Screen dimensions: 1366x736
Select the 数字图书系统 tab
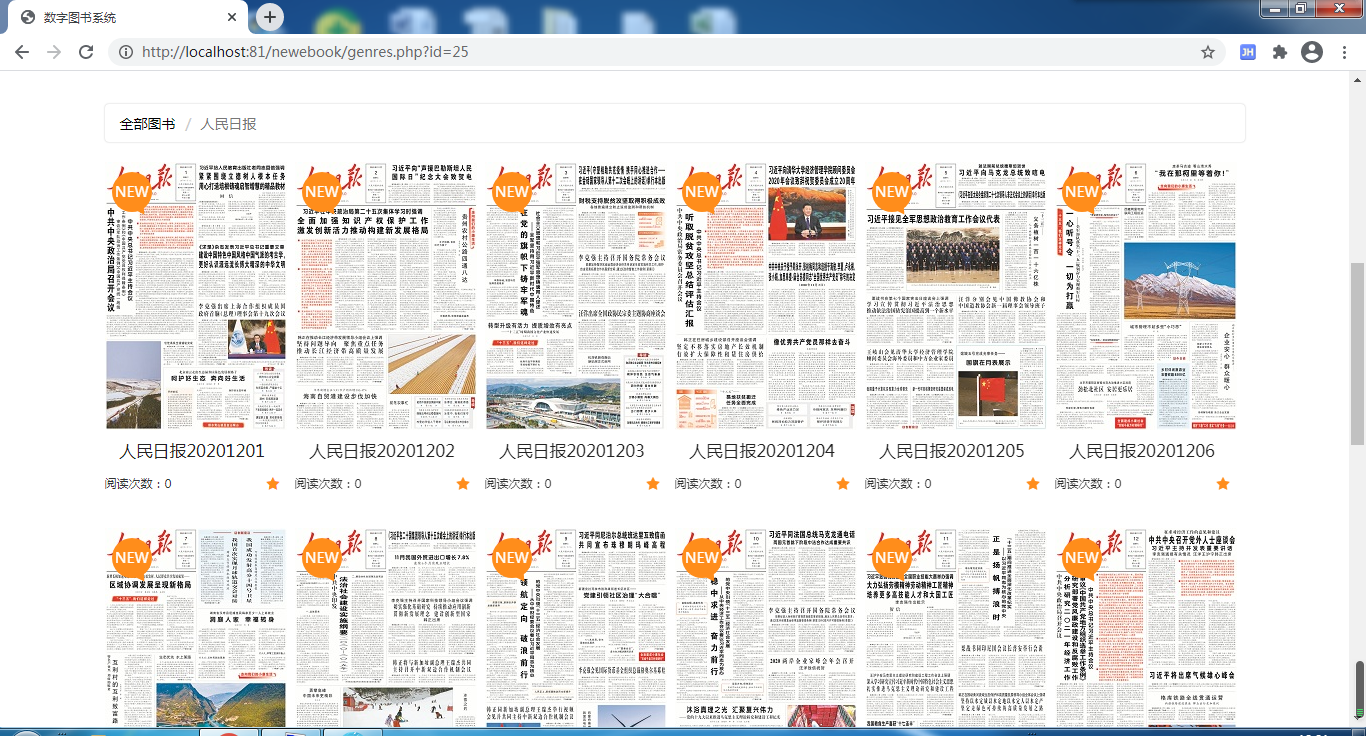click(120, 18)
